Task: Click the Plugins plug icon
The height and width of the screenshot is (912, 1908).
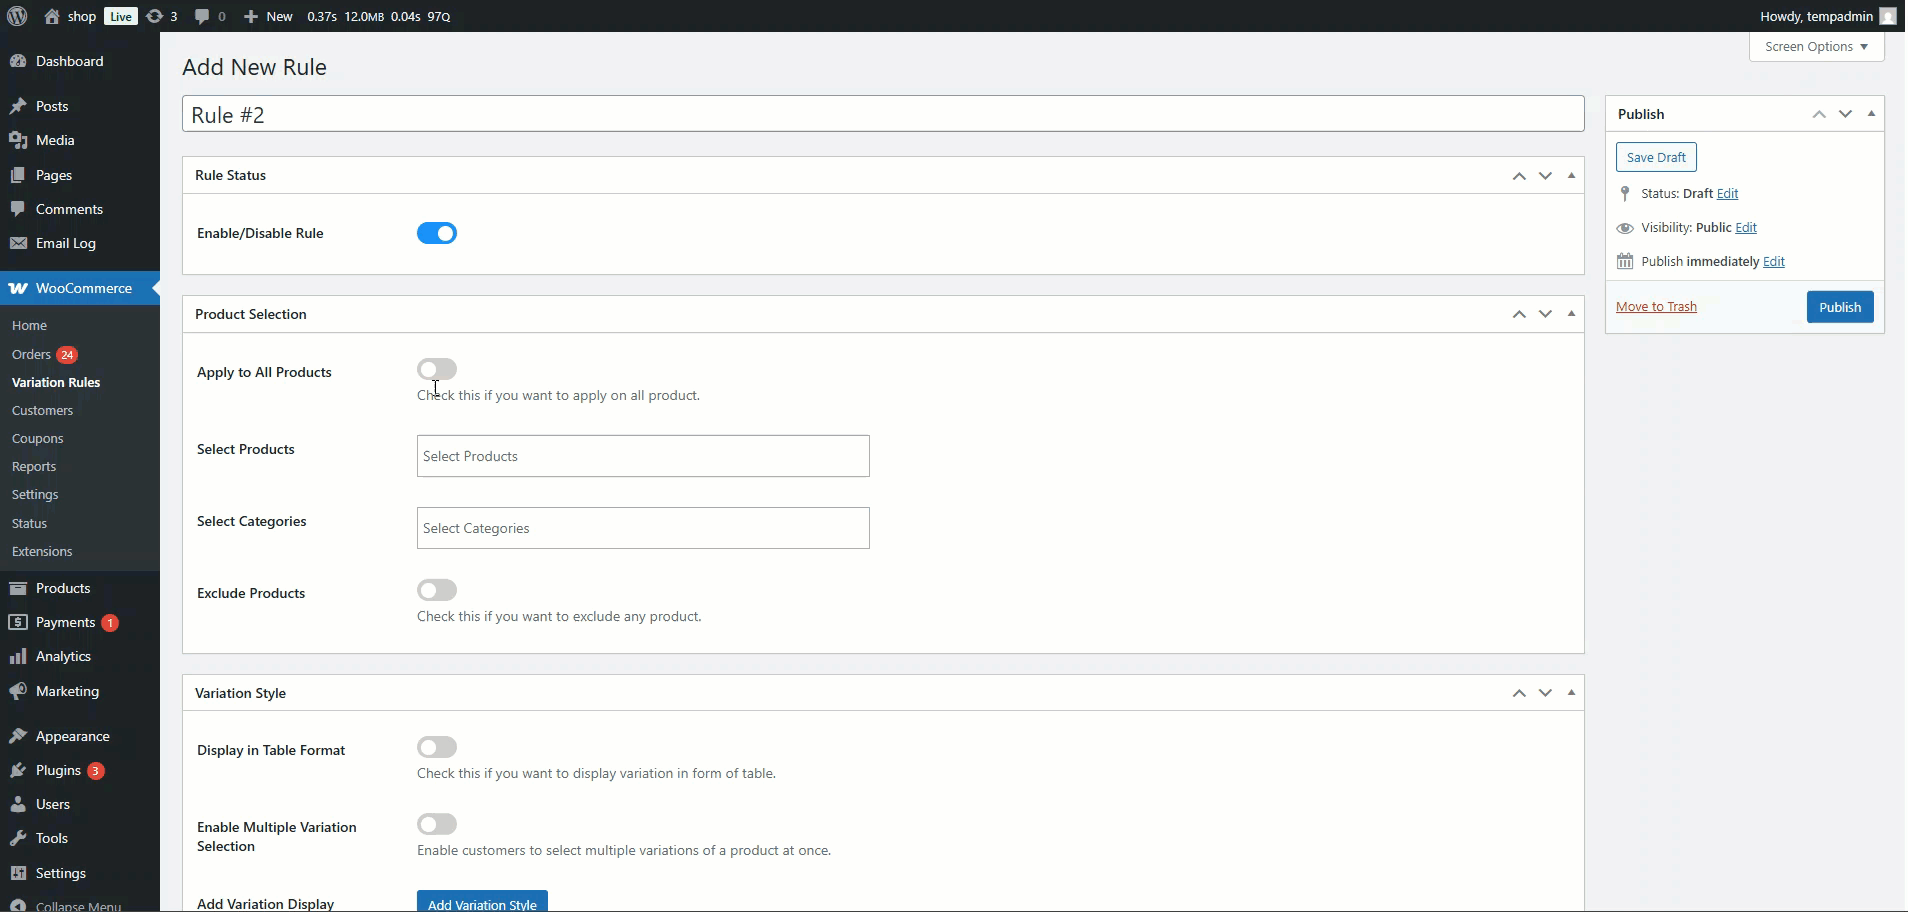Action: tap(18, 770)
